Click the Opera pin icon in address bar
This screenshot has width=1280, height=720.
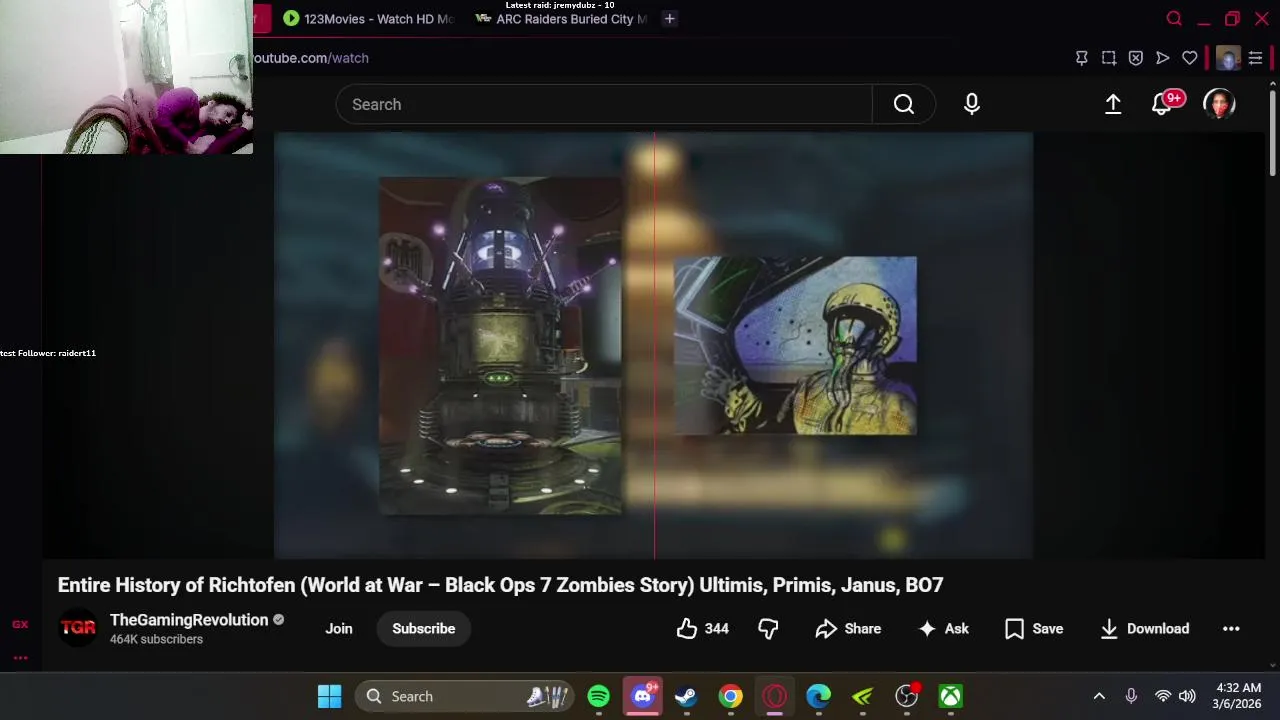pos(1081,58)
